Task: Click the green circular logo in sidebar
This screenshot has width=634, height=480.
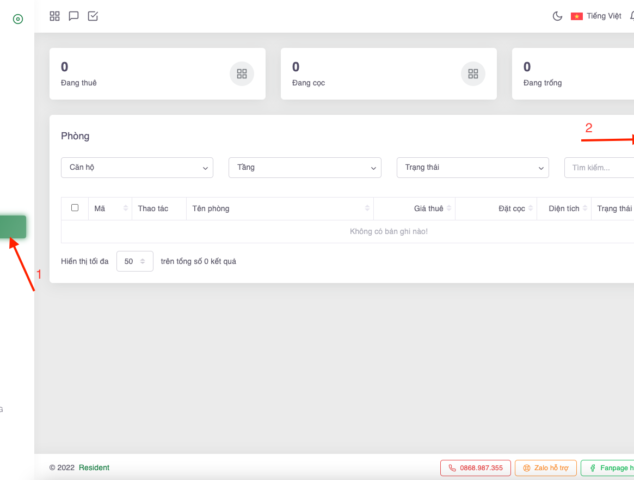Action: pyautogui.click(x=17, y=19)
